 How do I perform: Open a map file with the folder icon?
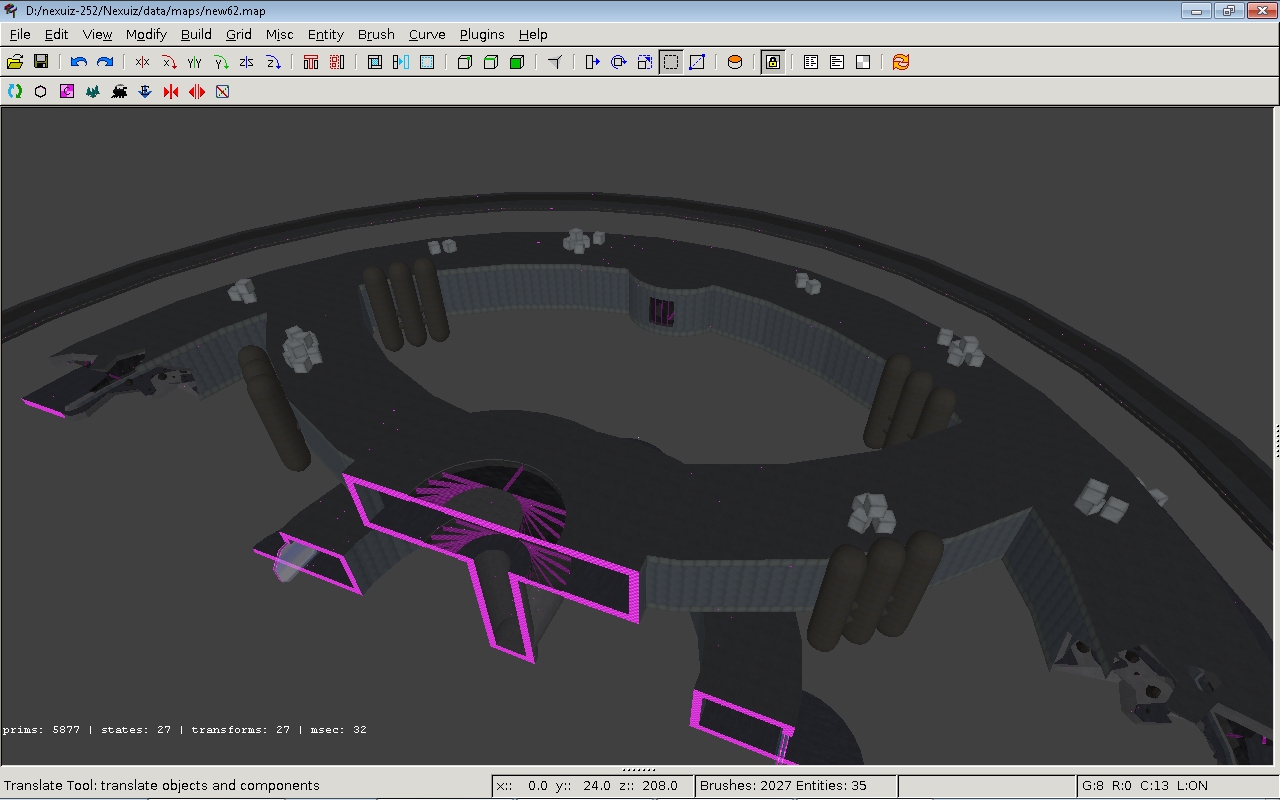[x=15, y=62]
